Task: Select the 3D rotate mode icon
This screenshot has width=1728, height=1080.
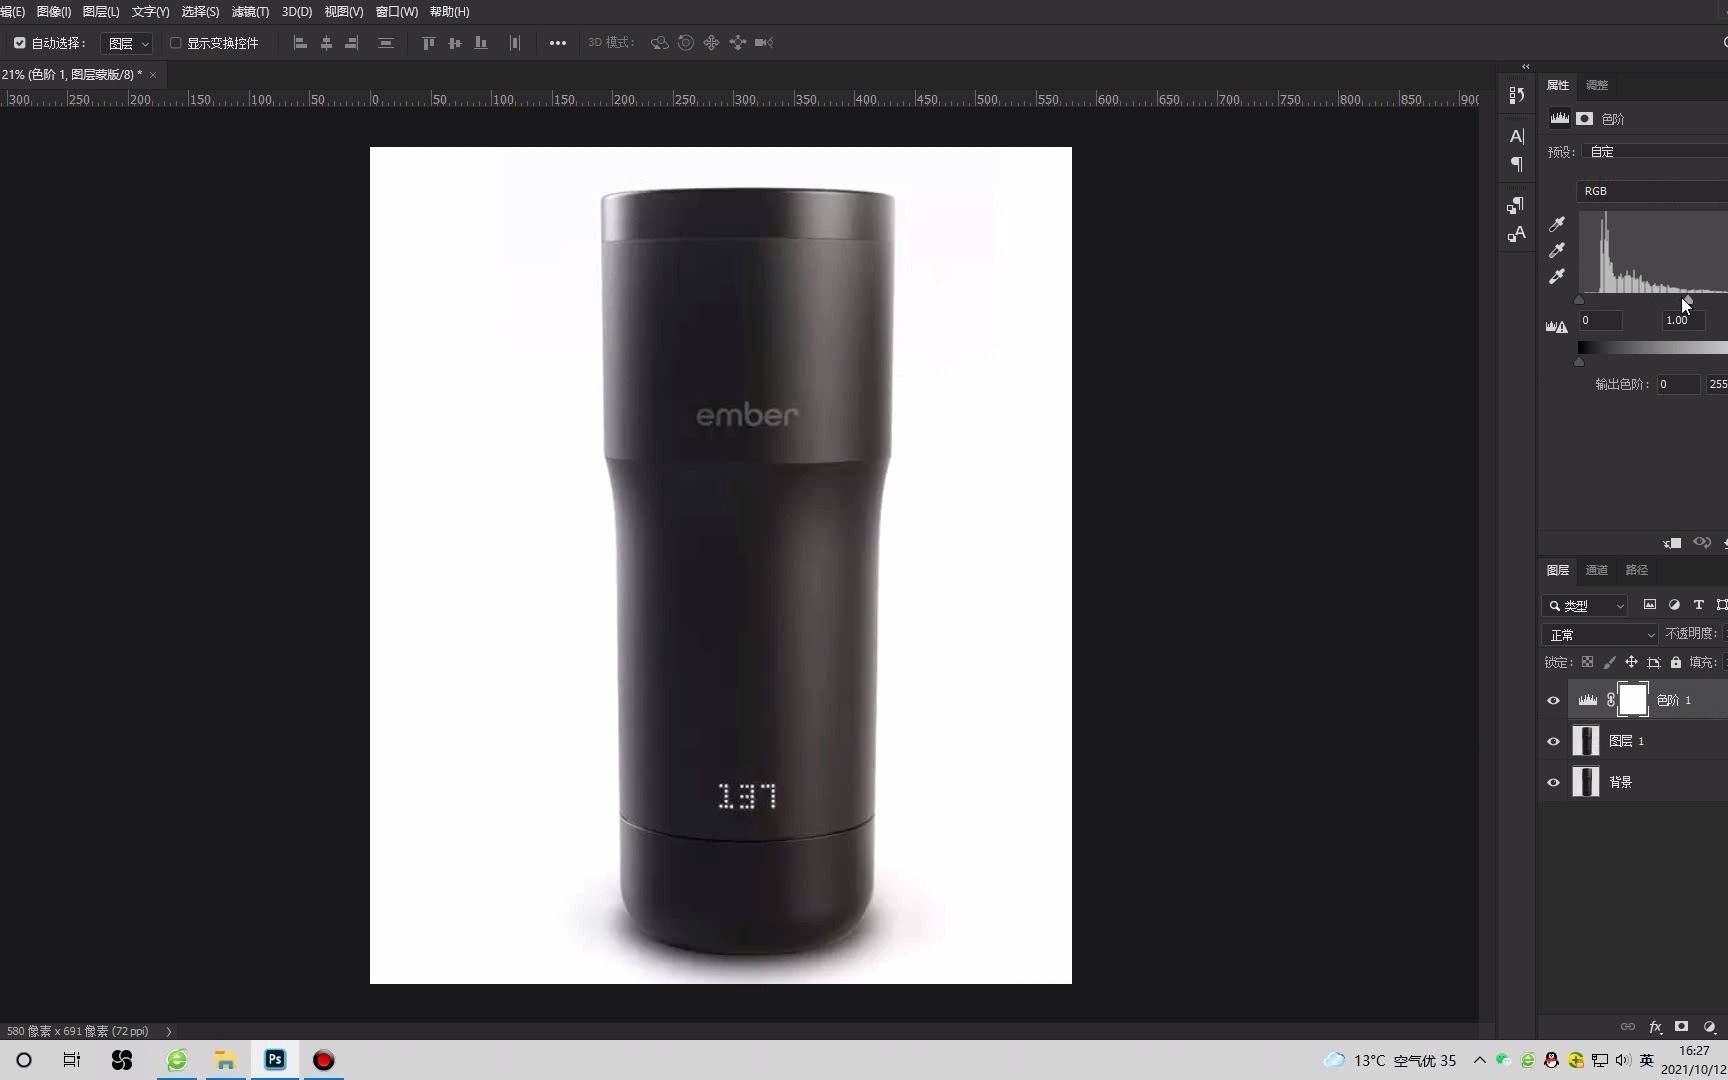Action: pos(660,43)
